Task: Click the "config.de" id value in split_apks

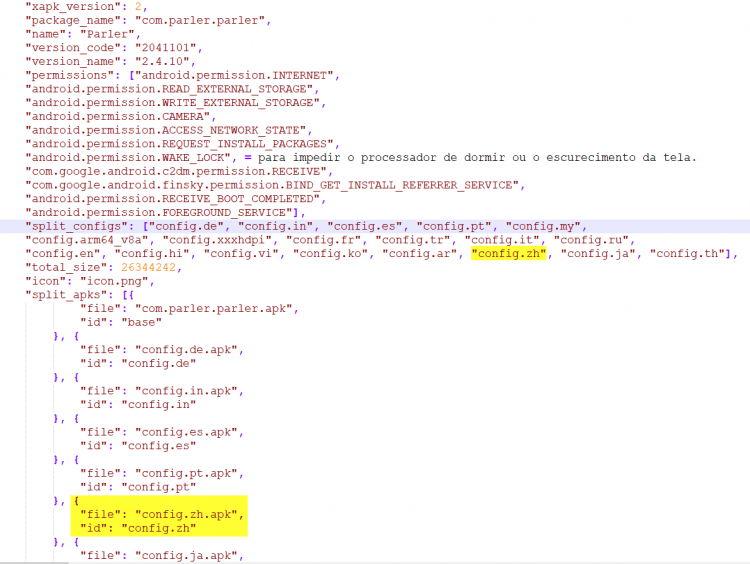Action: (x=159, y=364)
